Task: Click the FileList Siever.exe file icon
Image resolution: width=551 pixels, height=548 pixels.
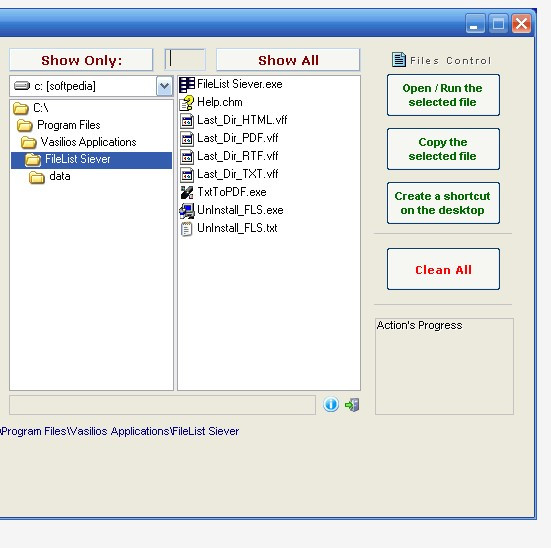Action: tap(187, 84)
